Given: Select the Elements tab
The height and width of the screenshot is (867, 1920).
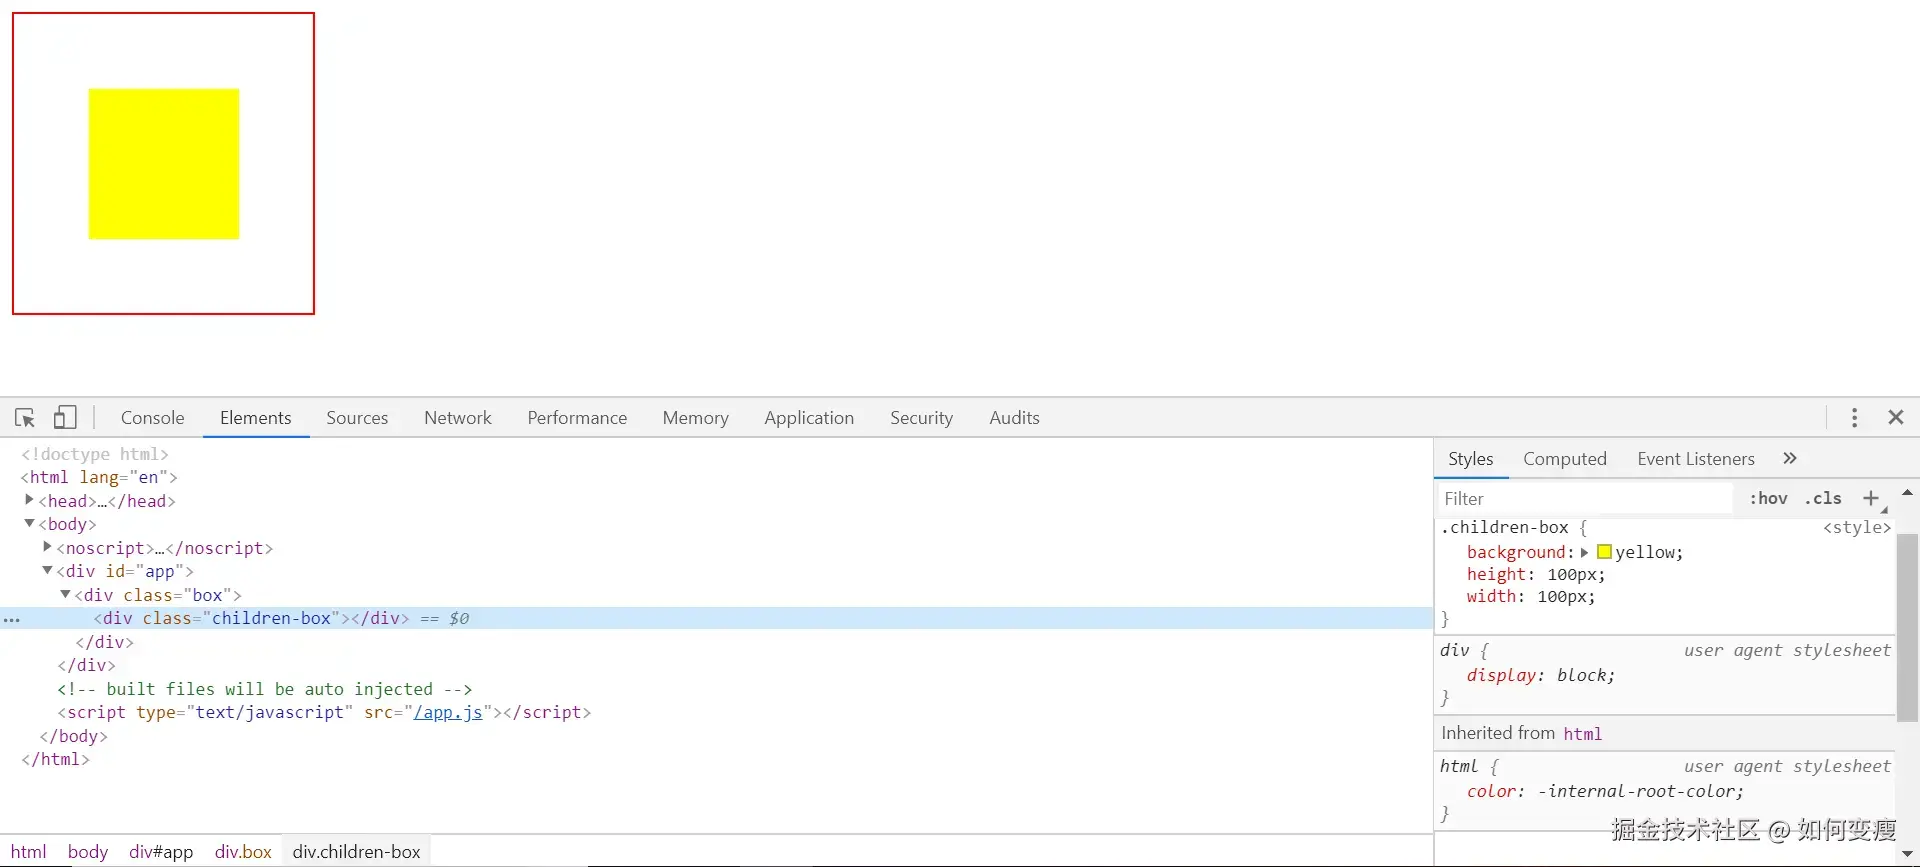Looking at the screenshot, I should coord(256,418).
